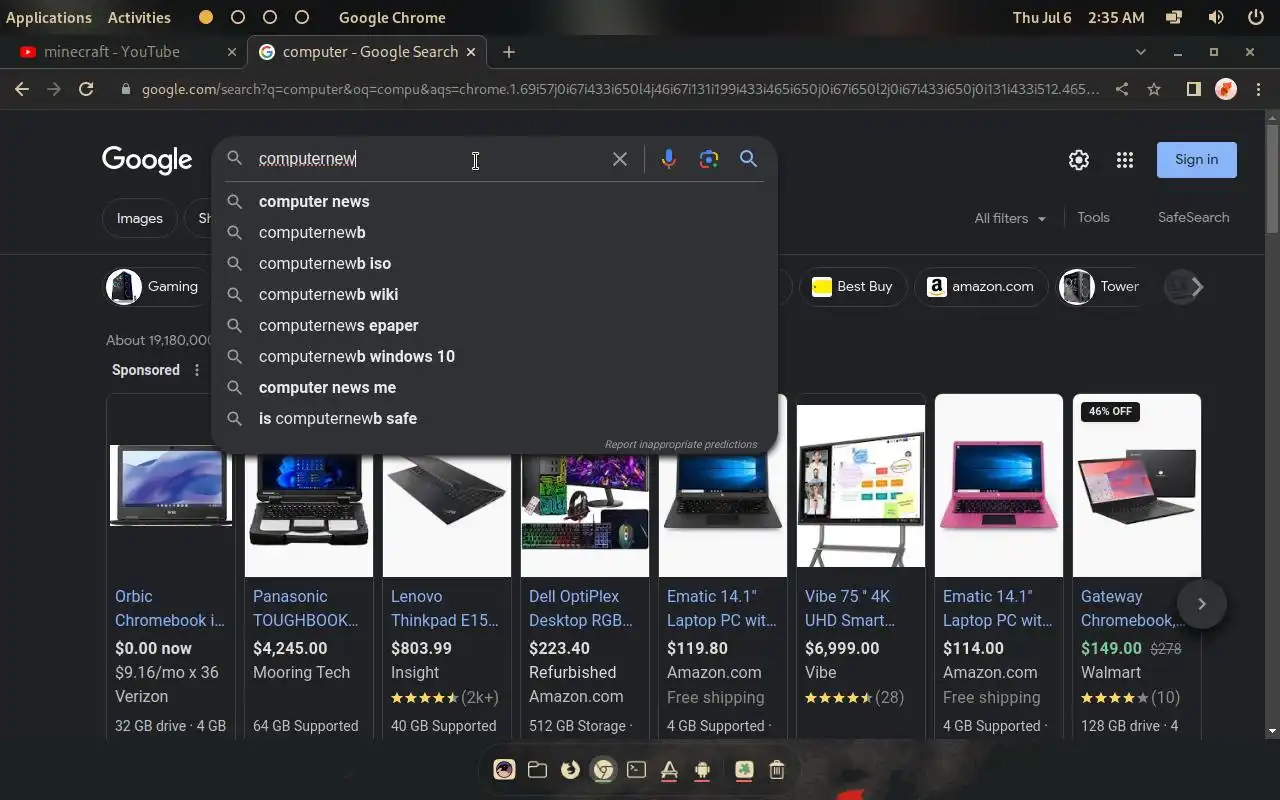Screen dimensions: 1280x800
Task: Click the Sign in button
Action: (1197, 160)
